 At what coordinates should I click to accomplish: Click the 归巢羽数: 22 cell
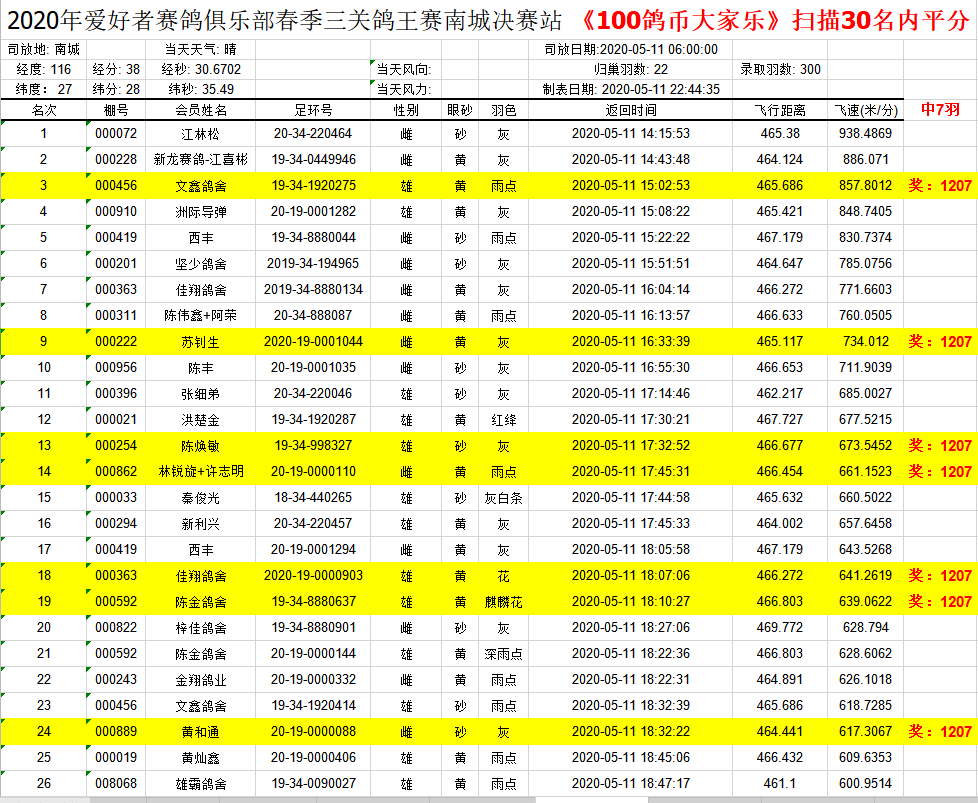click(631, 69)
